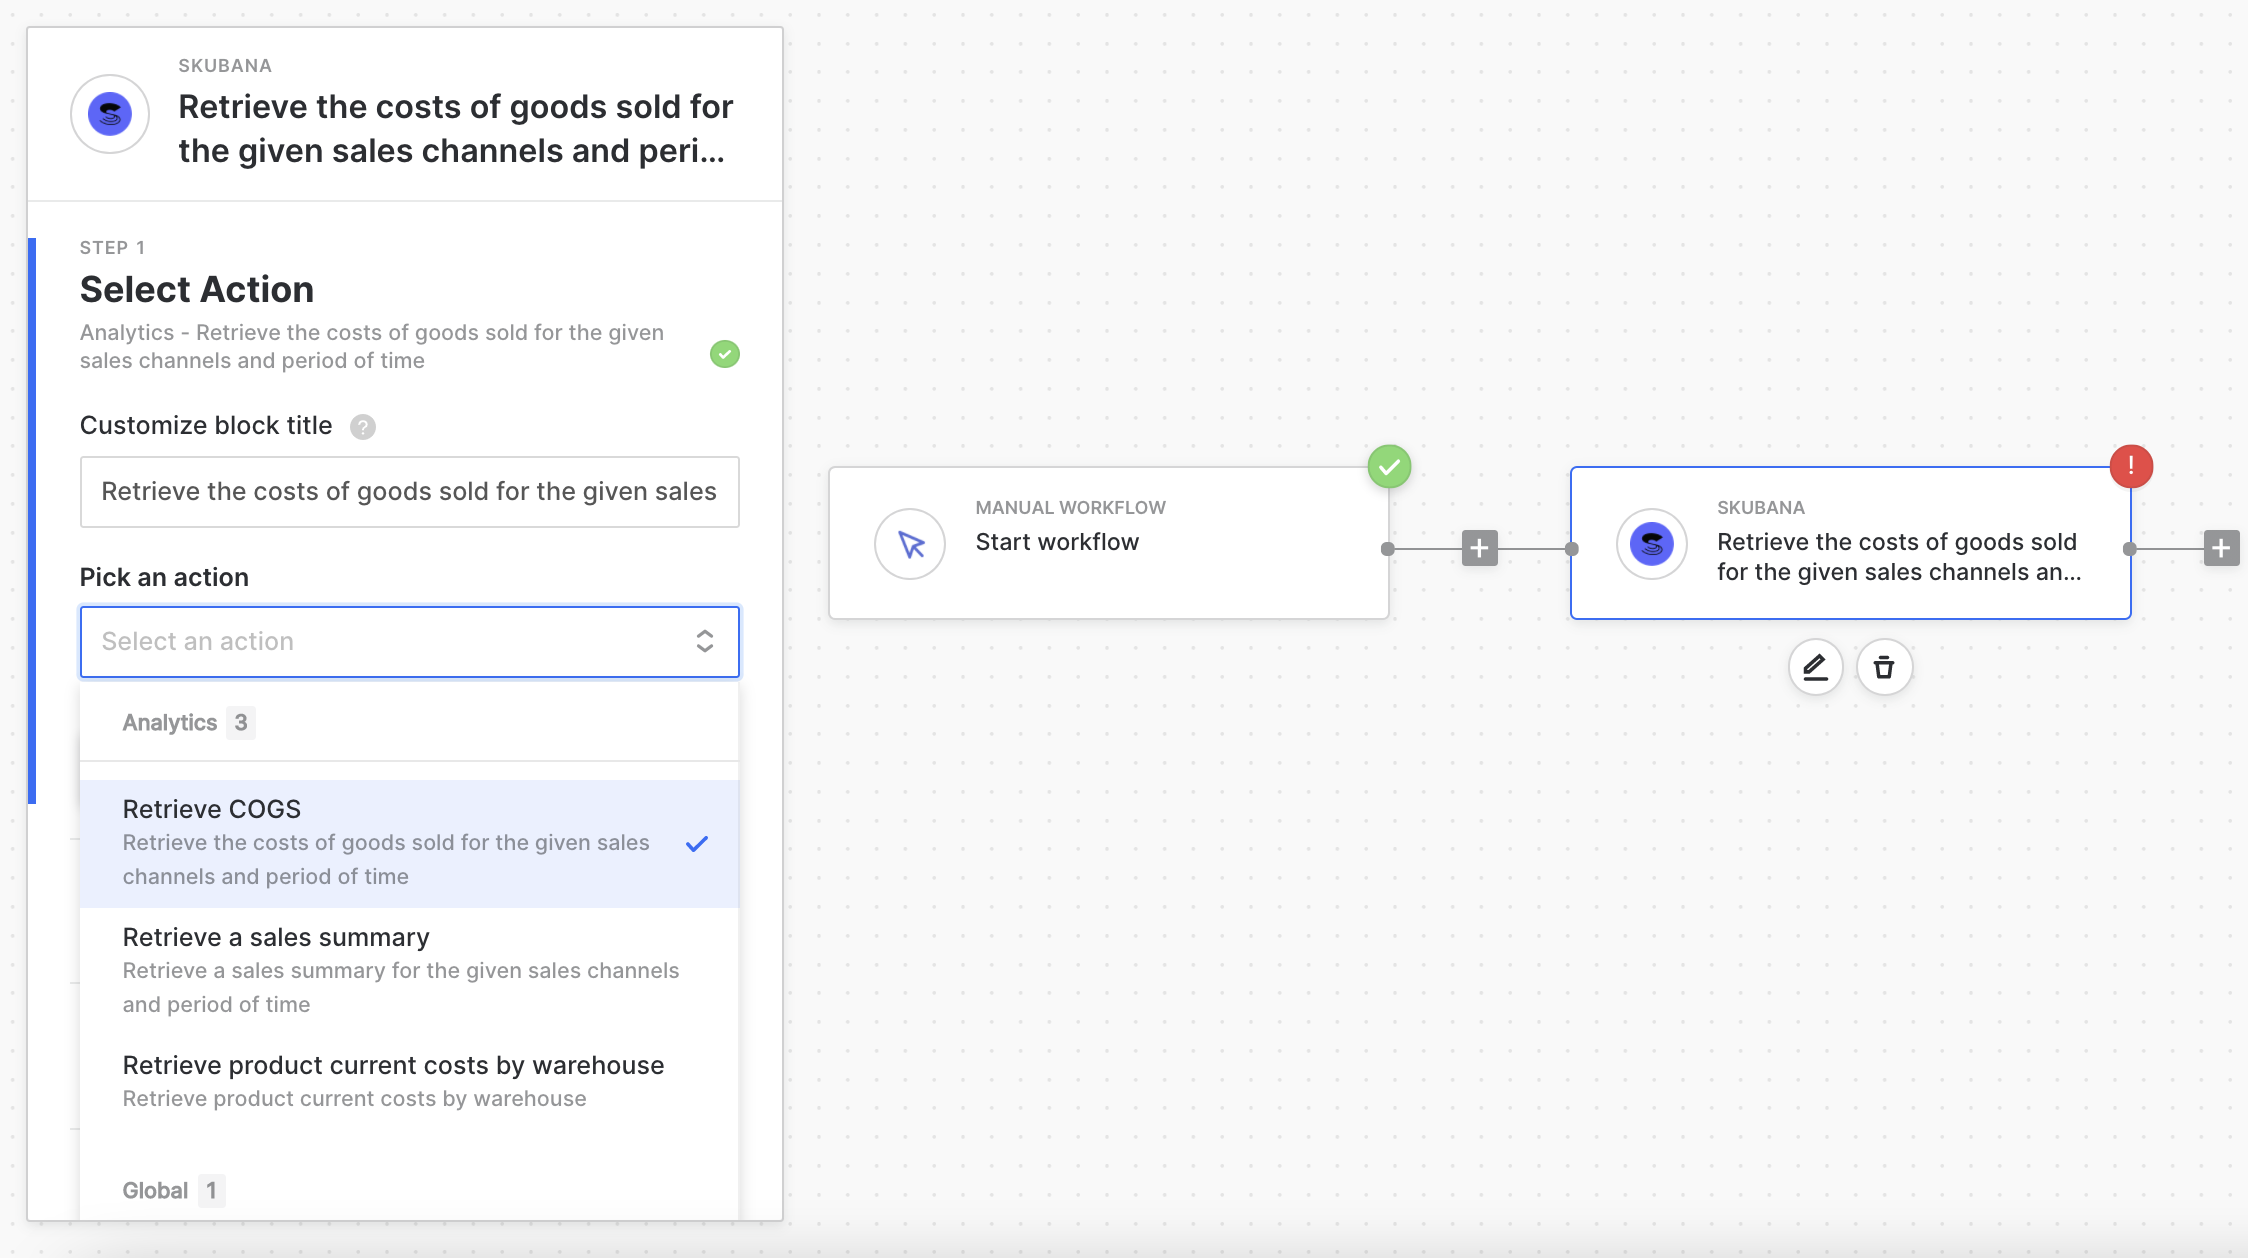Click the pencil edit icon under Skubana block

click(x=1815, y=667)
